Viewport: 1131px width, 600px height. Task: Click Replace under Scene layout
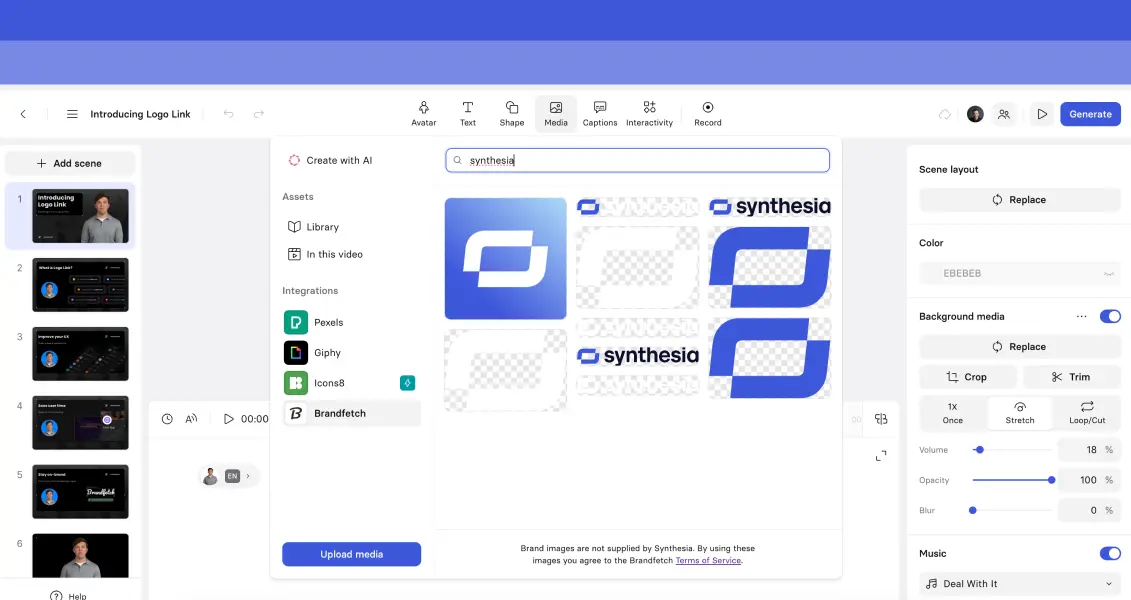(1019, 200)
